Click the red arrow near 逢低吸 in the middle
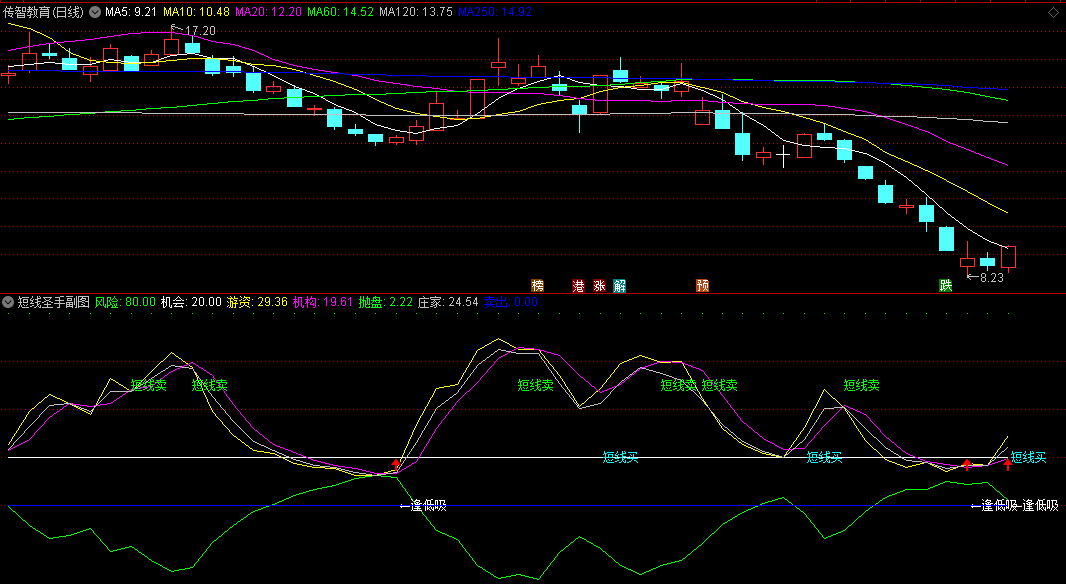Image resolution: width=1066 pixels, height=584 pixels. click(397, 465)
